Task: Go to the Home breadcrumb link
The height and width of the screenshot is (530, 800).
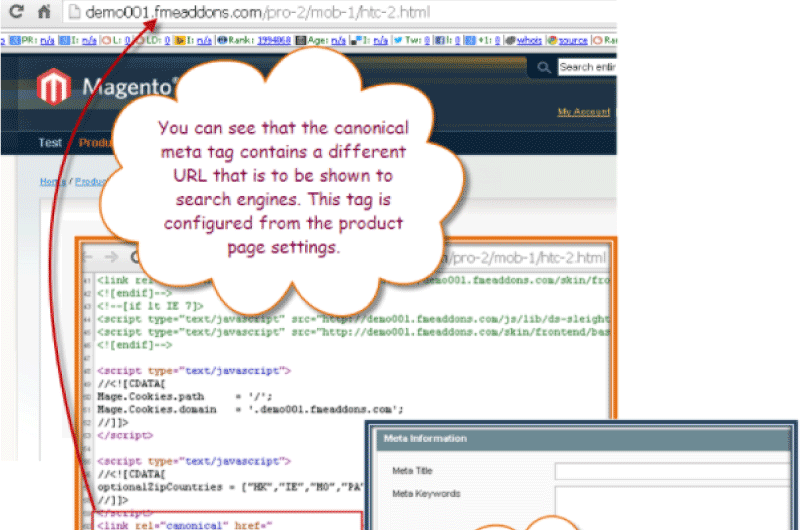Action: [x=53, y=182]
